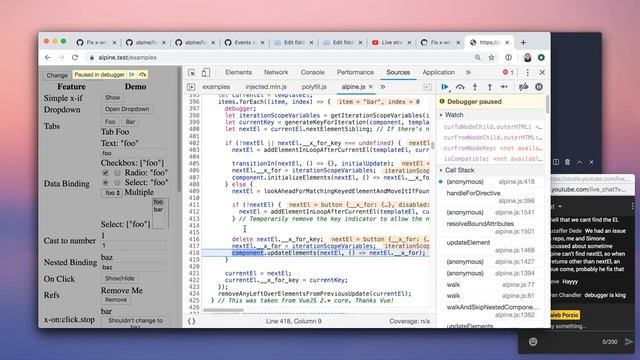Toggle device toolbar icon

point(206,72)
